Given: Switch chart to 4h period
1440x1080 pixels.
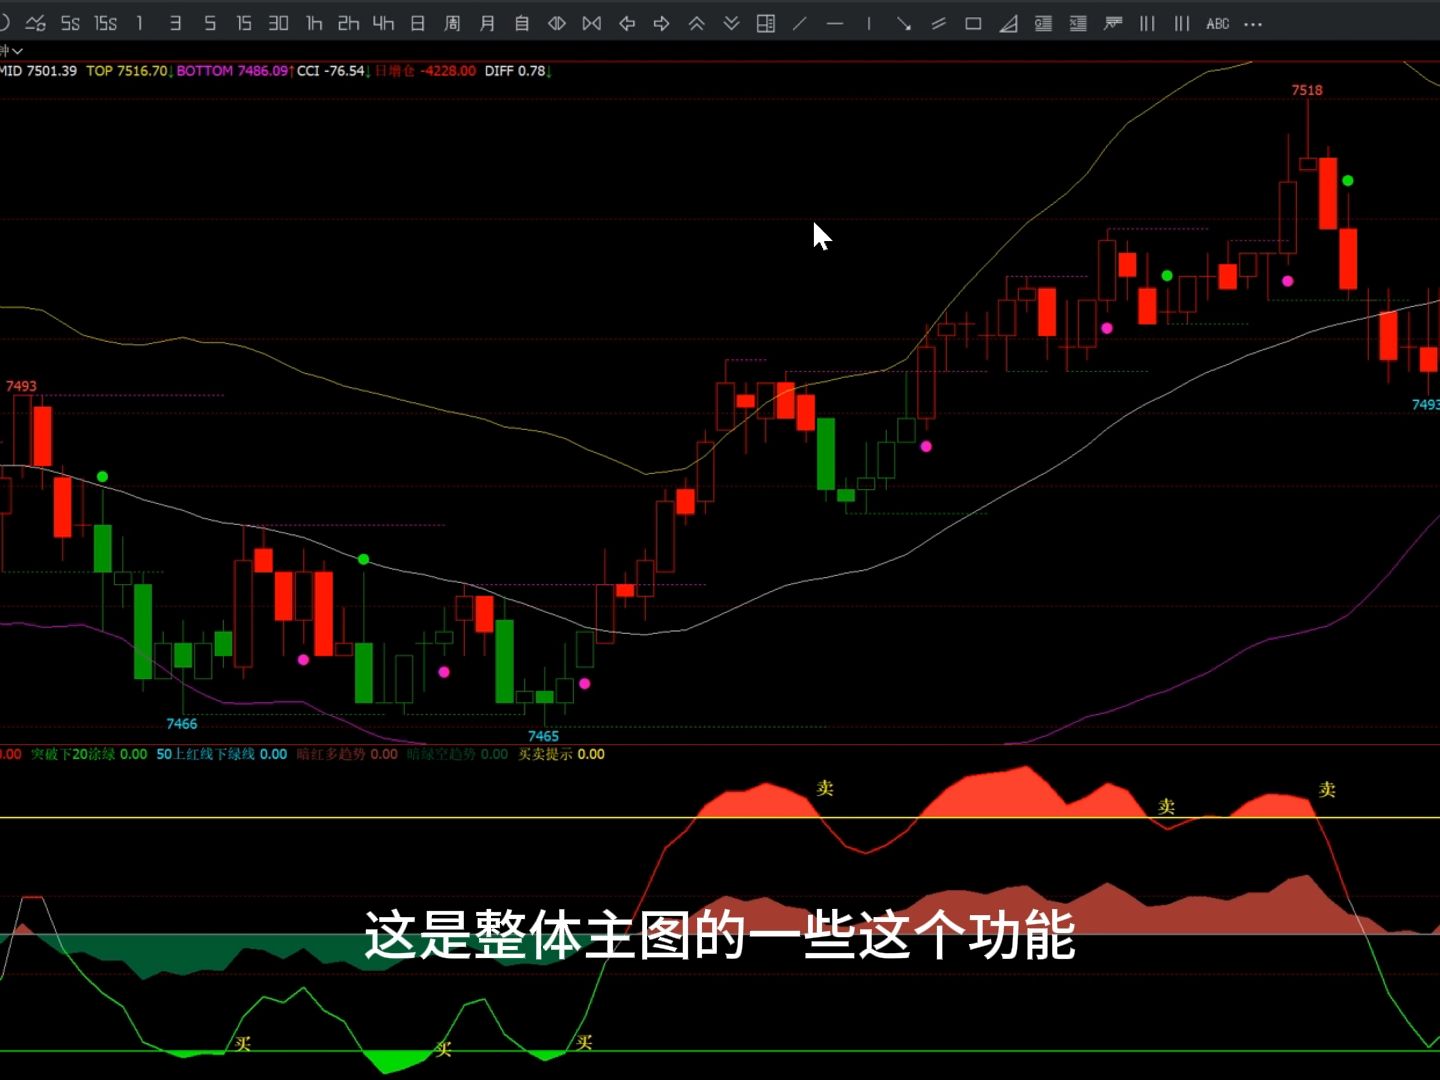Looking at the screenshot, I should coord(383,23).
